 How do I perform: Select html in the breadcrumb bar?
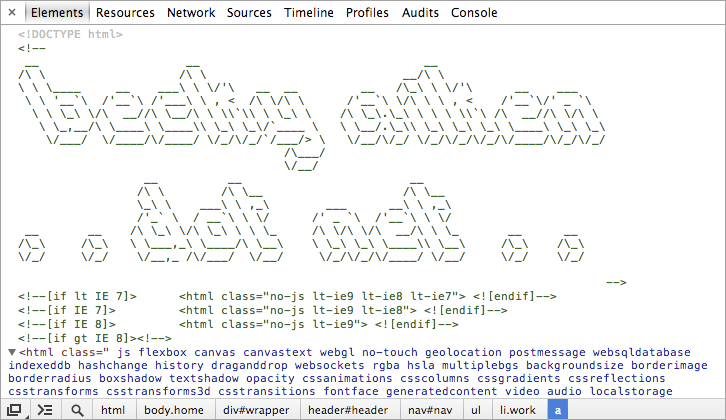[113, 410]
